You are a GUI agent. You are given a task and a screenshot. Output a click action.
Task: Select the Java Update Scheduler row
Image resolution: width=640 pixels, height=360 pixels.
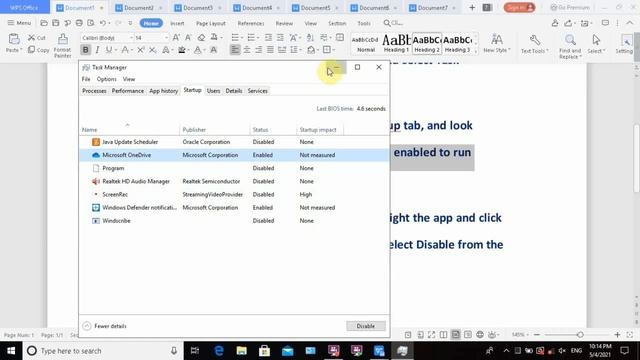[234, 142]
